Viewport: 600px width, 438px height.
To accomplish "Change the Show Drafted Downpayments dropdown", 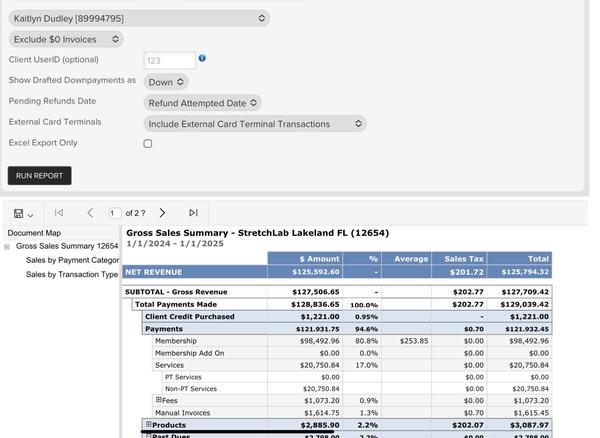I will click(x=165, y=82).
